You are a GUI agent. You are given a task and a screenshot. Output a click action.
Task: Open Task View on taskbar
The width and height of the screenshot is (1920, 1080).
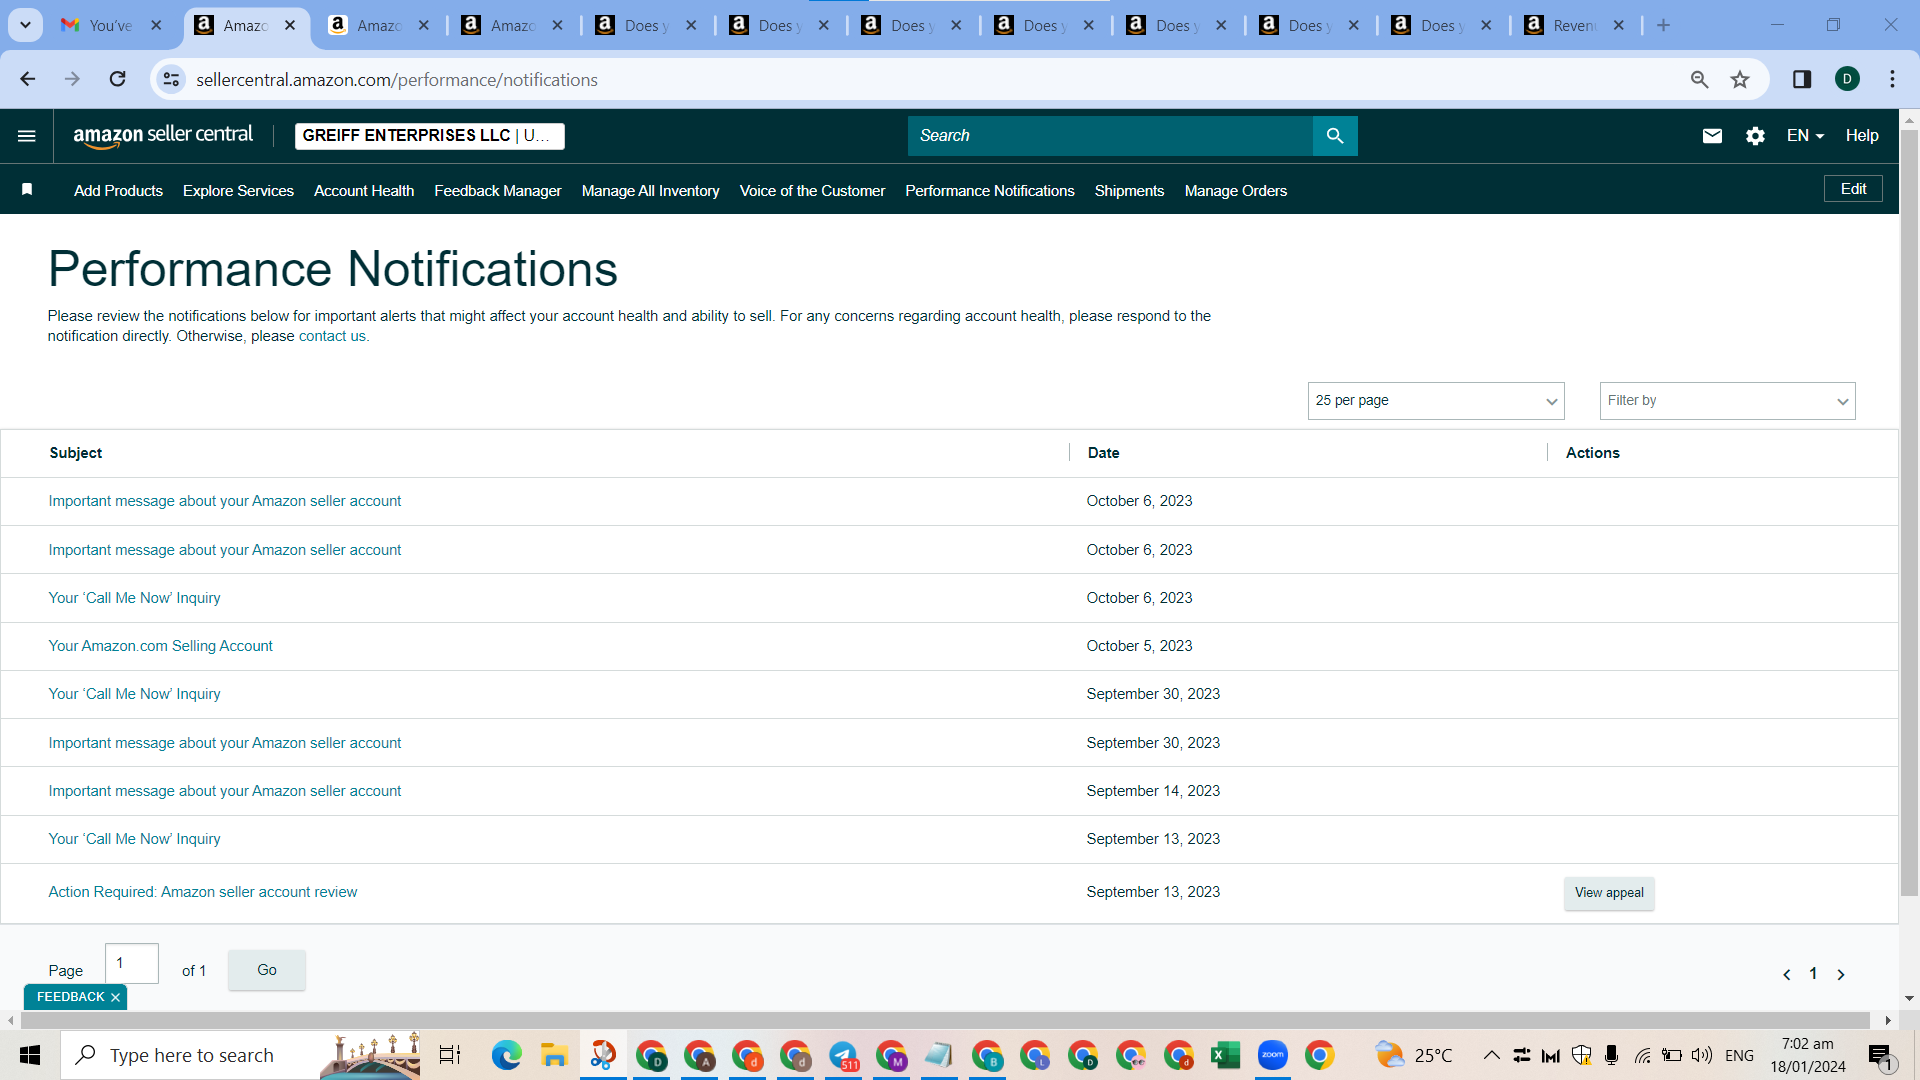(x=450, y=1055)
